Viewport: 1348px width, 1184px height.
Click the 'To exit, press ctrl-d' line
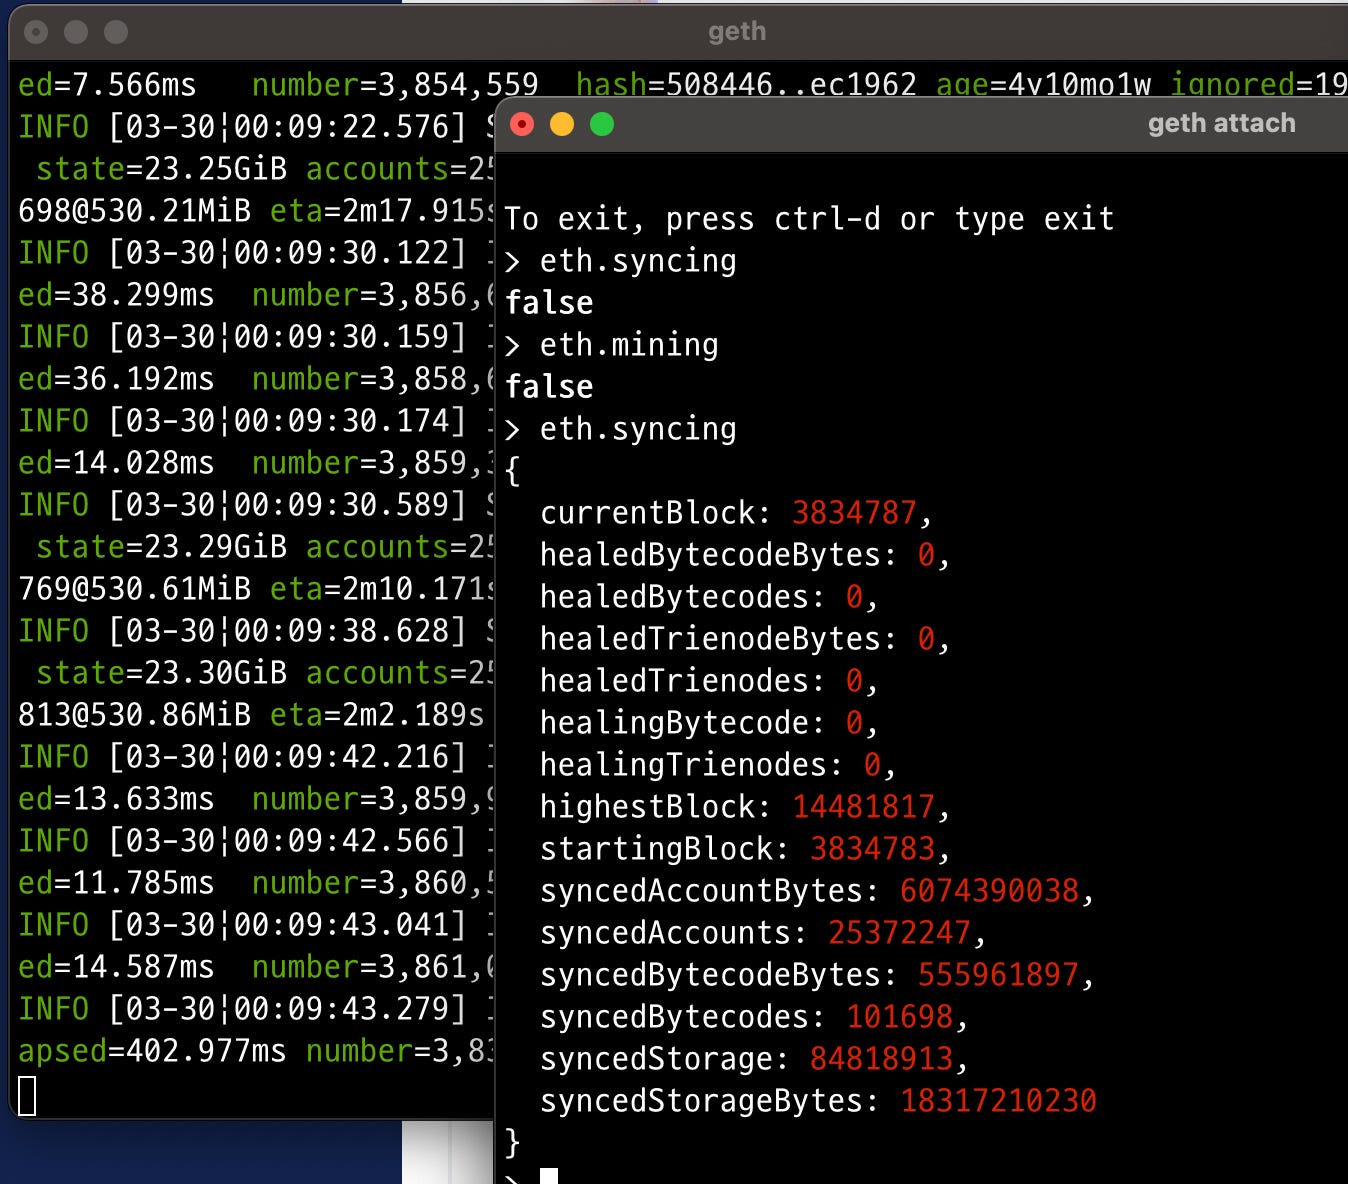[809, 218]
